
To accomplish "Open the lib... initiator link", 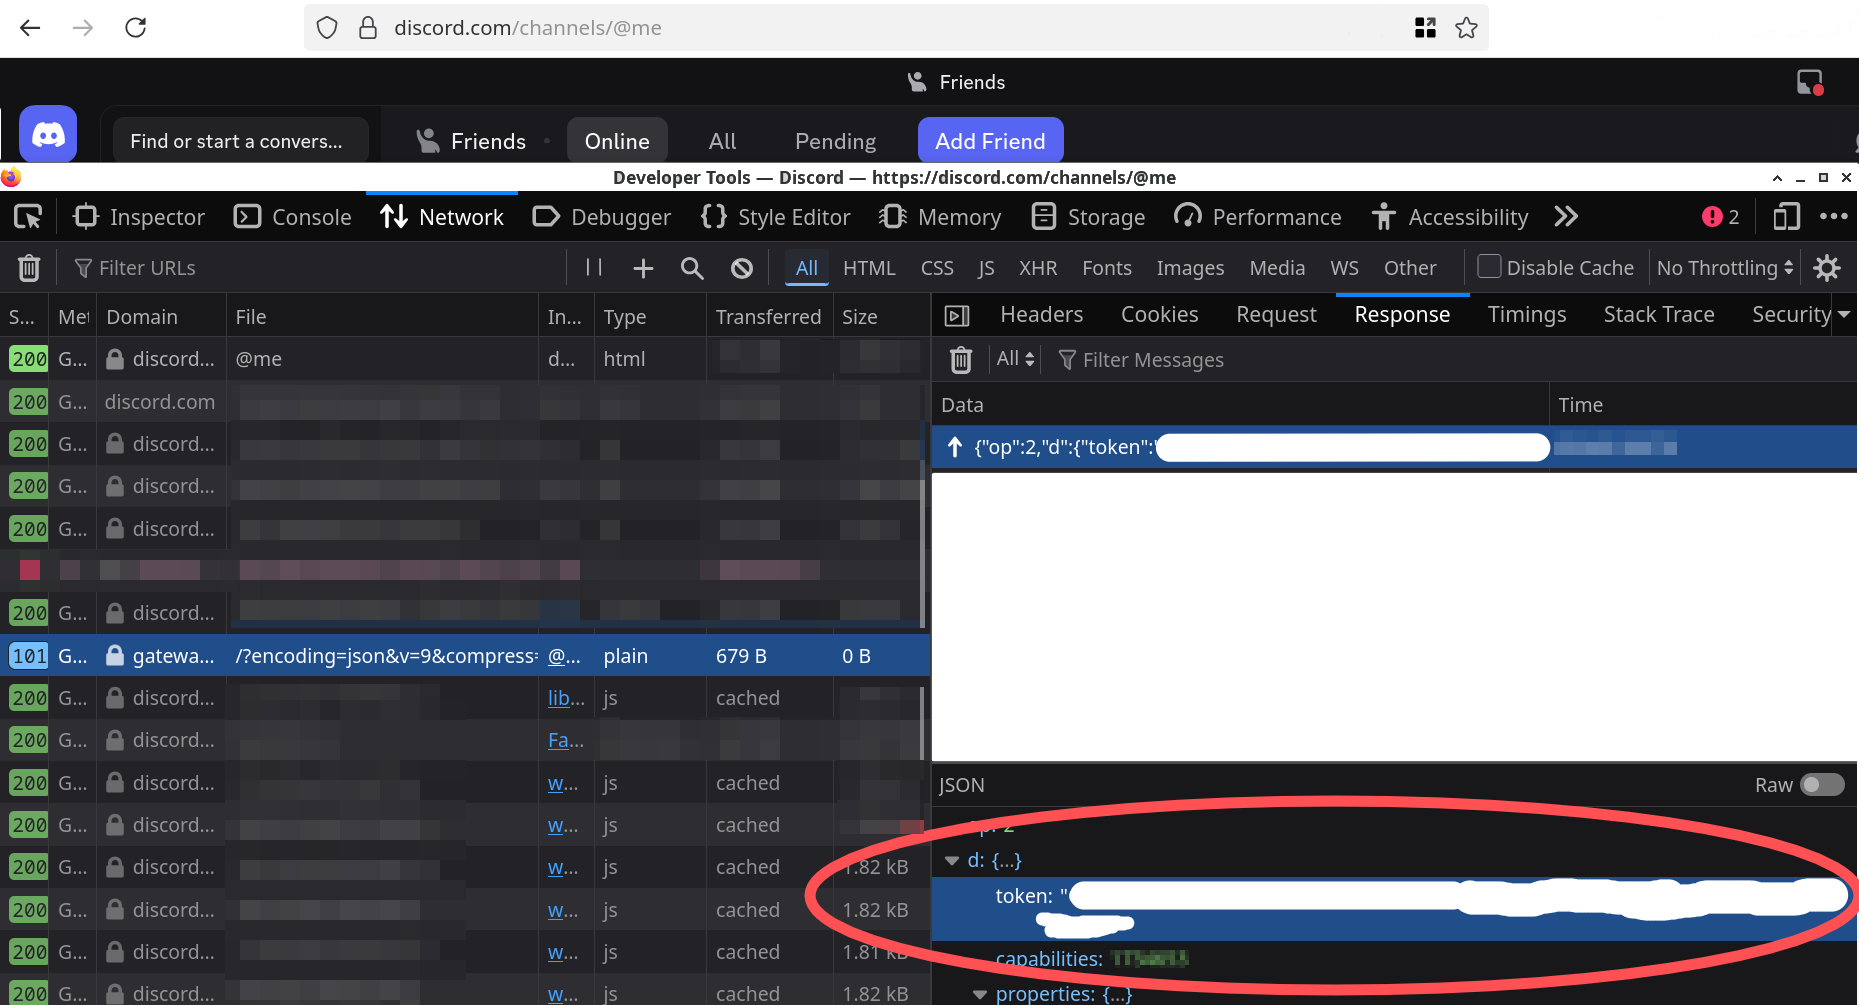I will 566,698.
